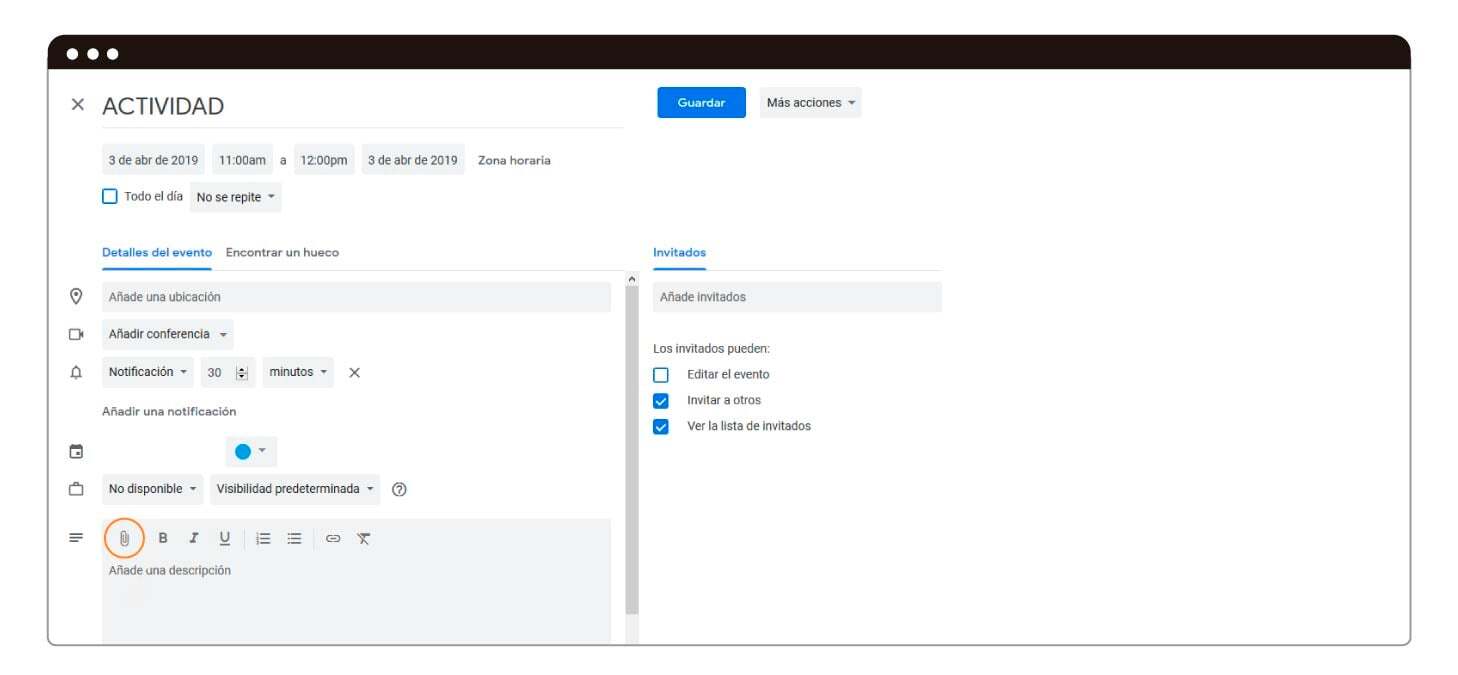Insert a link using the chain icon
This screenshot has height=675, width=1458.
tap(333, 538)
